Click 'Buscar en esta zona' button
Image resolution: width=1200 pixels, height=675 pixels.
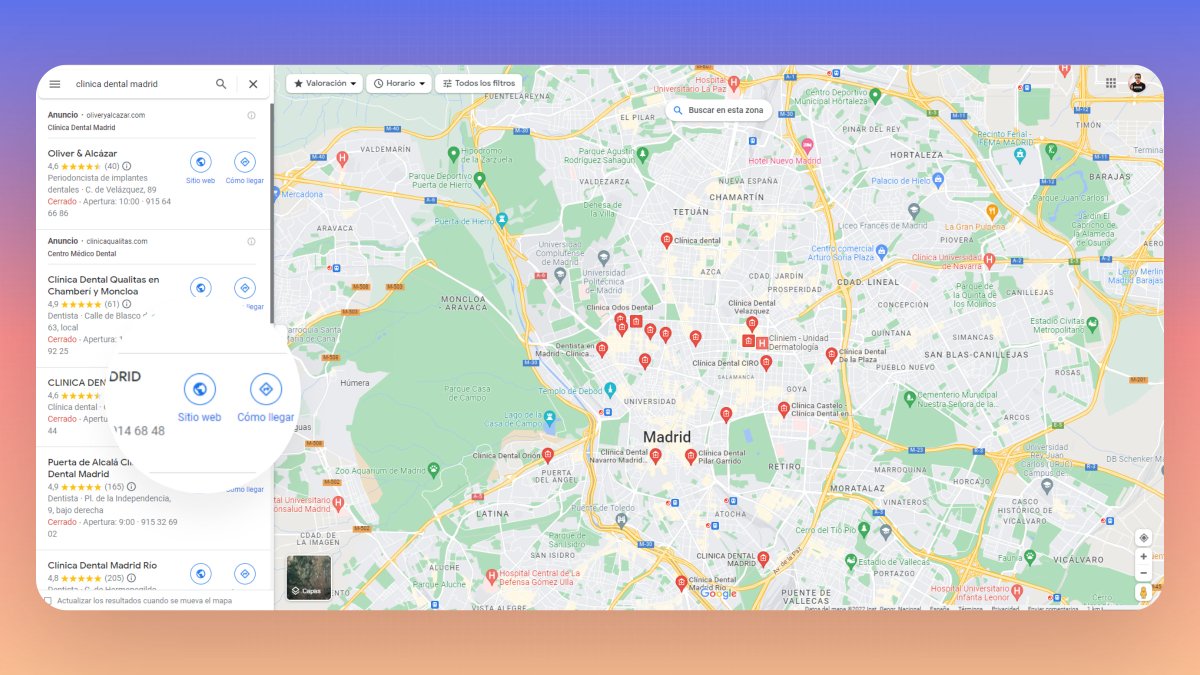[718, 110]
